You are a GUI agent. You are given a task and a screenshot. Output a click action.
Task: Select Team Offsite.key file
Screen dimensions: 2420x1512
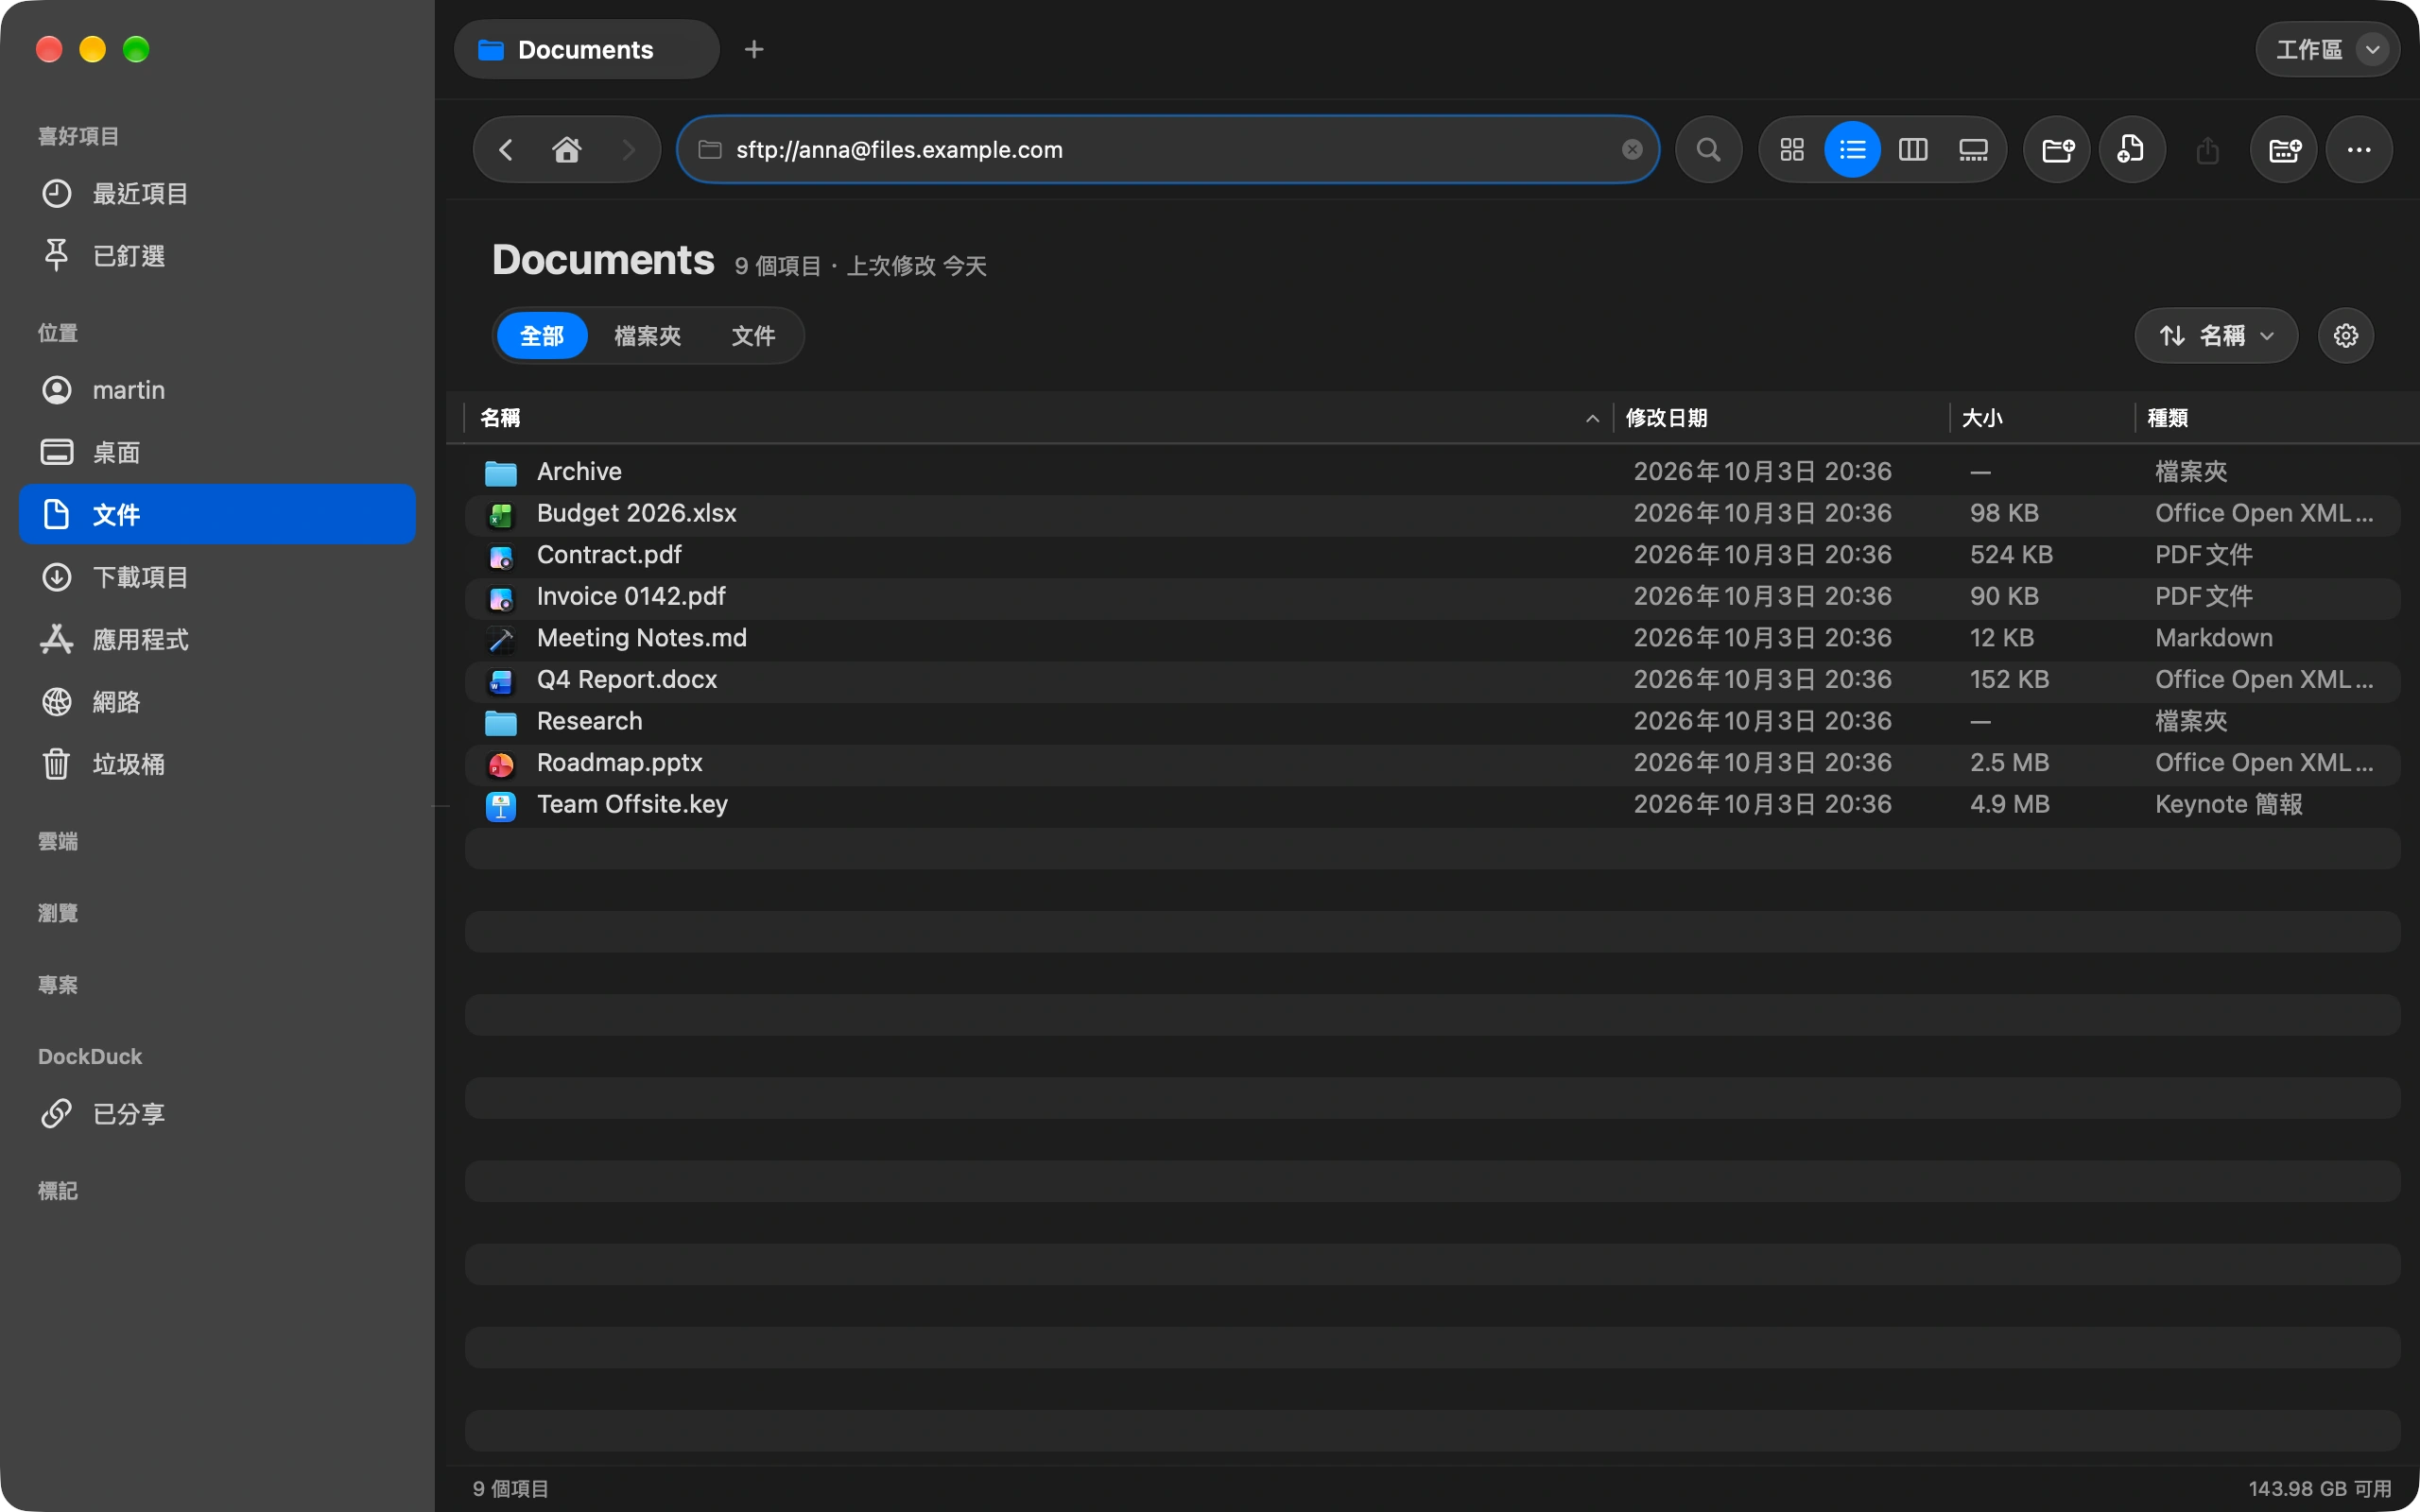1432,804
